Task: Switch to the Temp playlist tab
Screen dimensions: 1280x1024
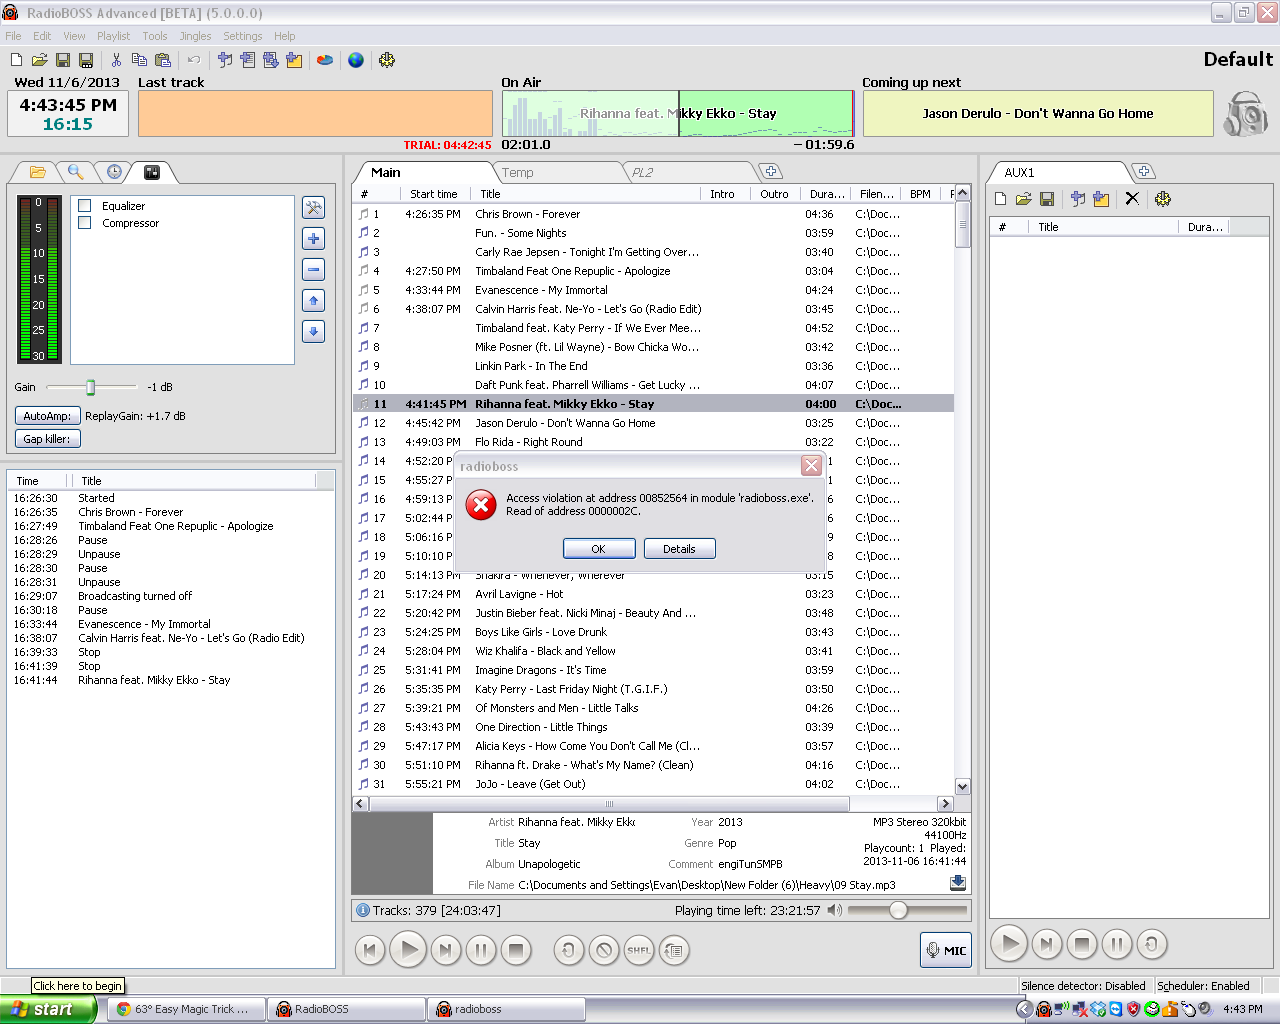Action: 518,173
